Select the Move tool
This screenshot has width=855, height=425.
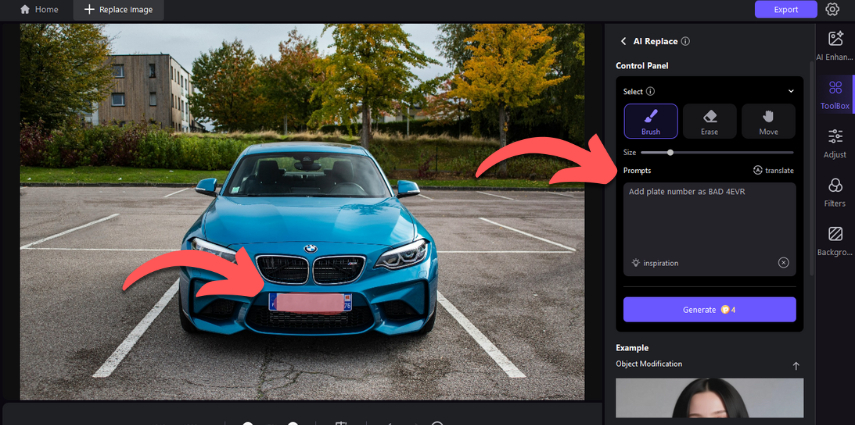coord(768,121)
